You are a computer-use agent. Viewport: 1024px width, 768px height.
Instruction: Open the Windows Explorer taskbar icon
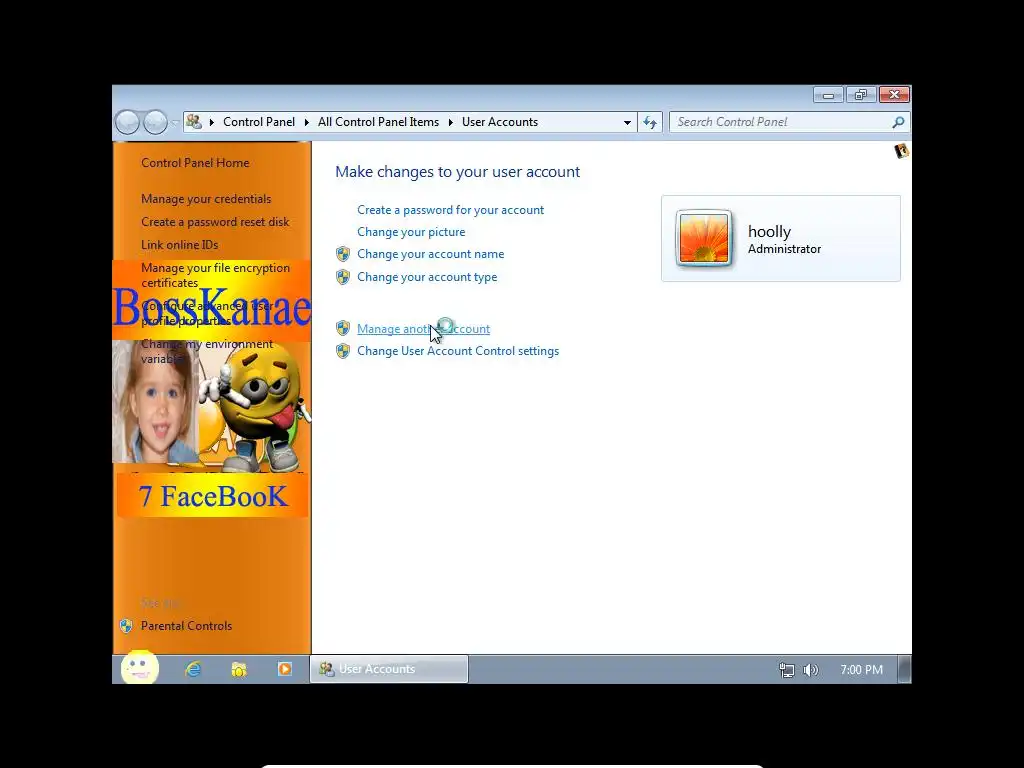pos(239,669)
